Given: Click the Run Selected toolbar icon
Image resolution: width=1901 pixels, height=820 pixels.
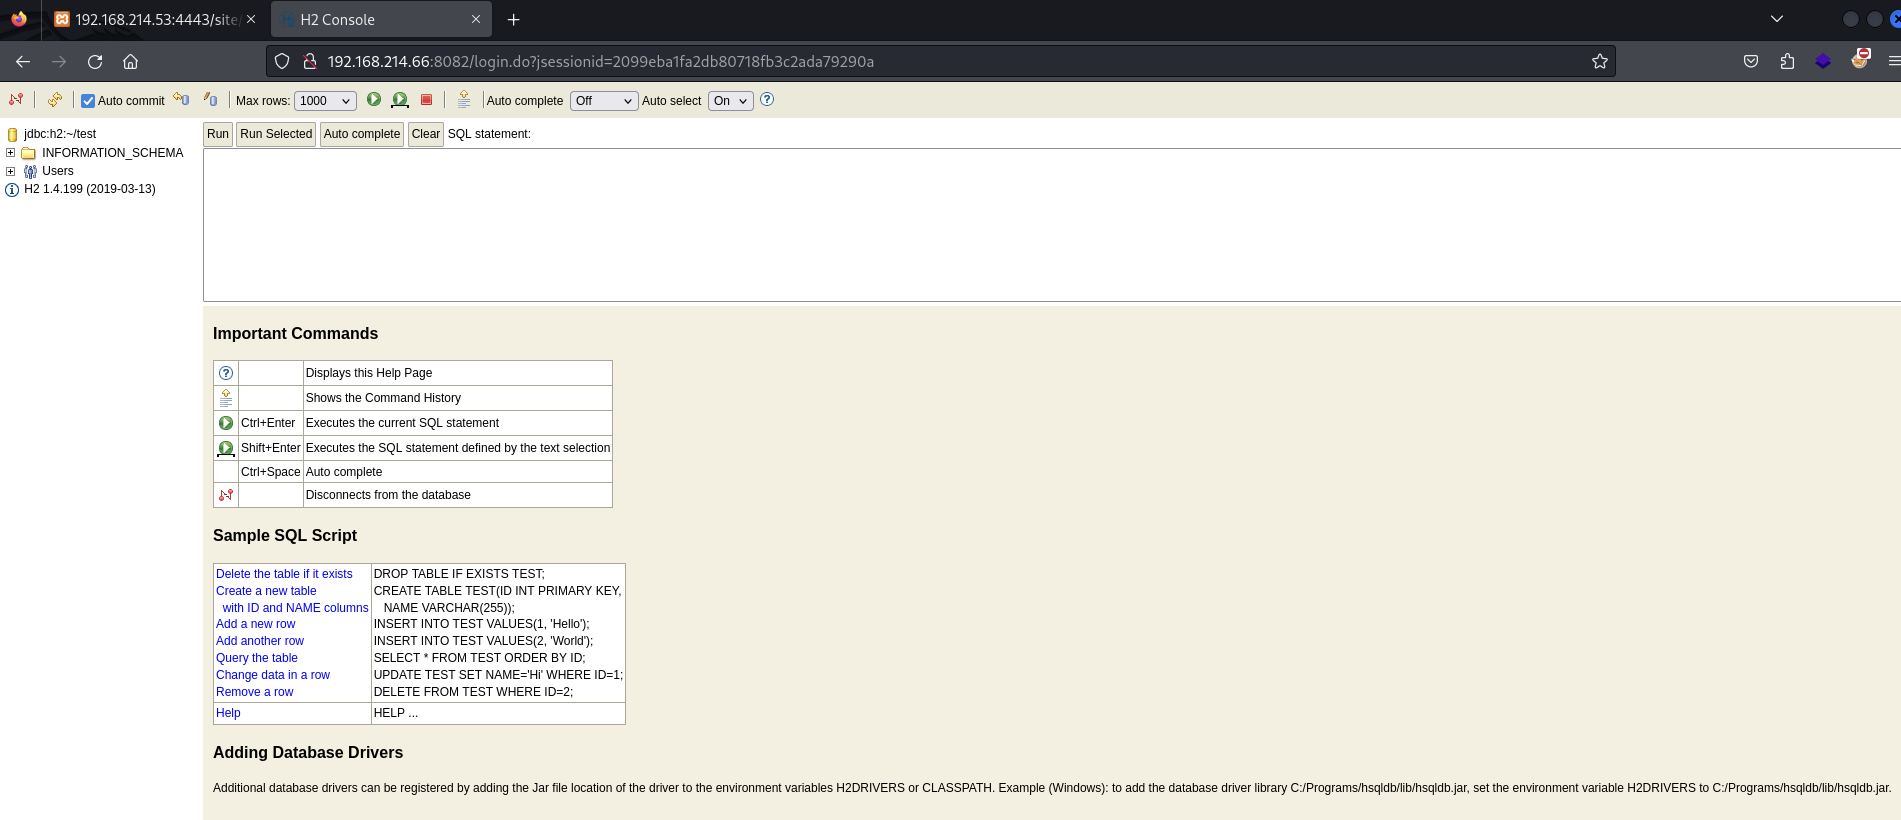Looking at the screenshot, I should point(400,100).
